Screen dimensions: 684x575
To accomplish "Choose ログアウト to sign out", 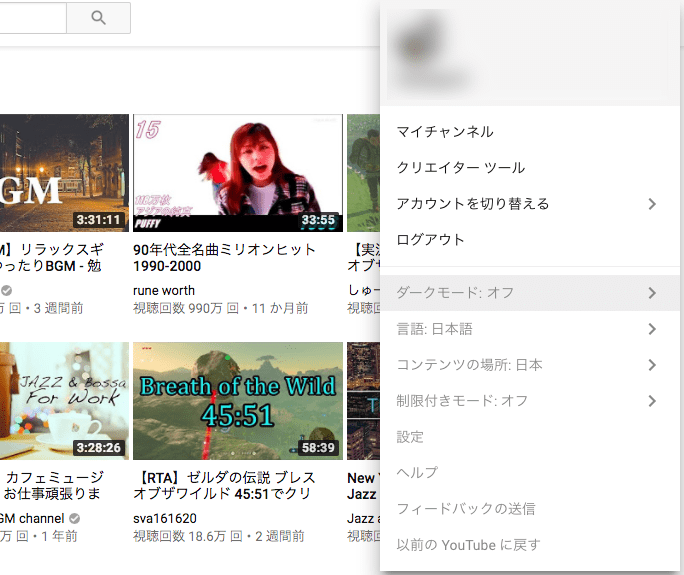I will pos(530,240).
